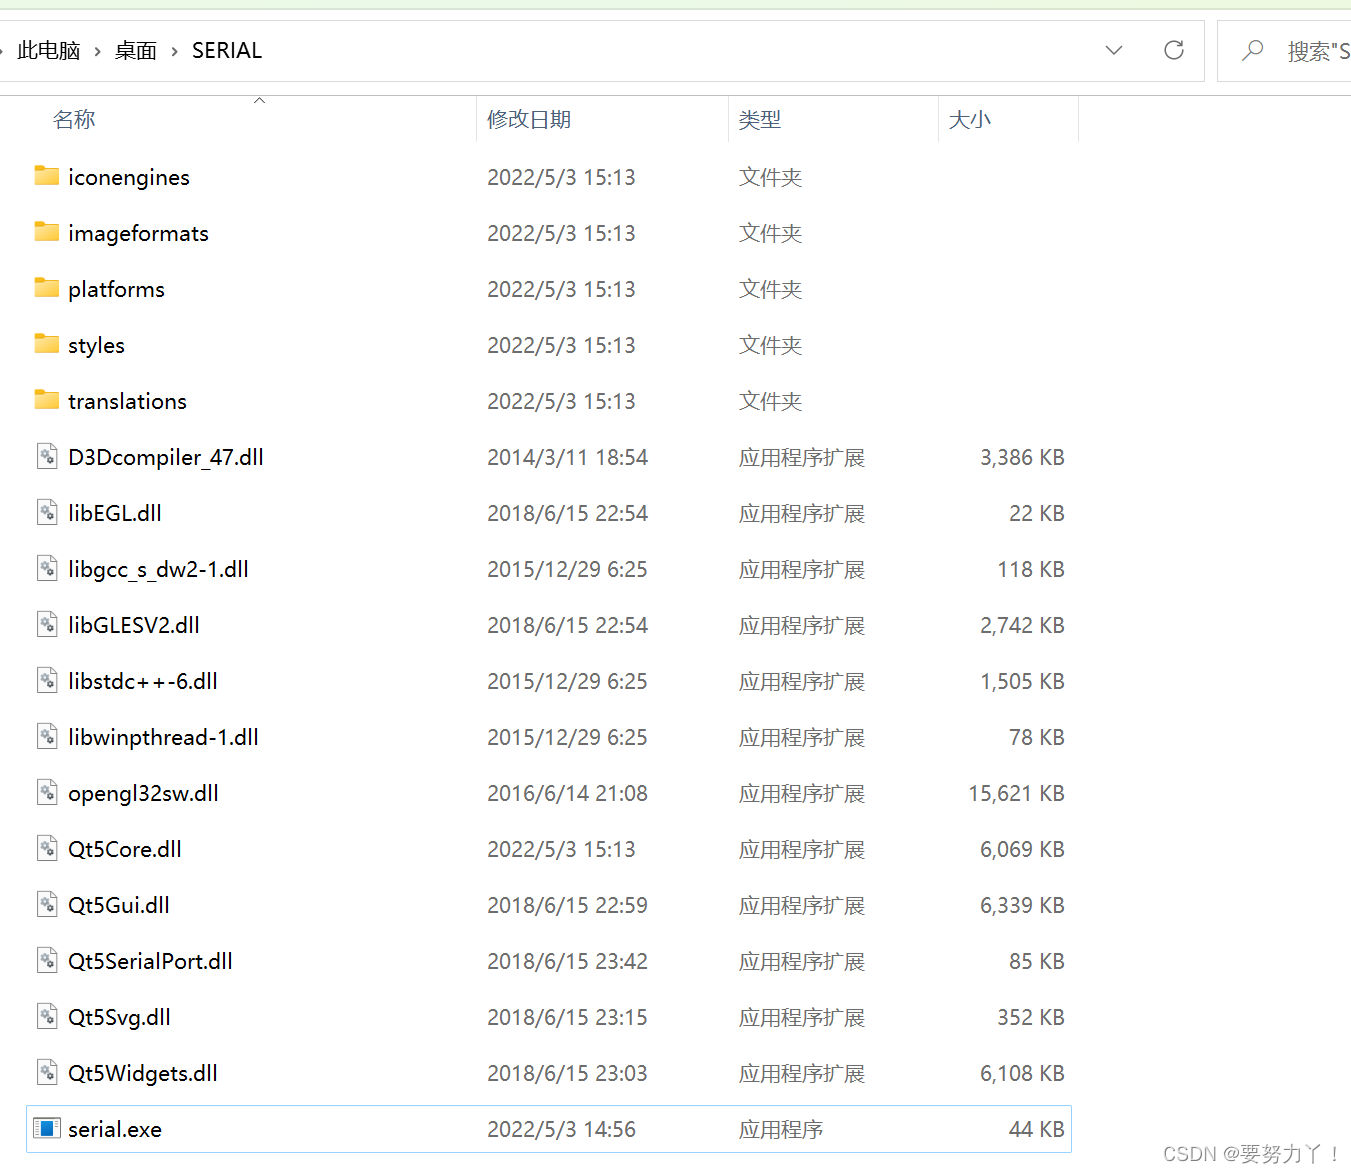The image size is (1351, 1173).
Task: Select the platforms folder name
Action: pos(116,289)
